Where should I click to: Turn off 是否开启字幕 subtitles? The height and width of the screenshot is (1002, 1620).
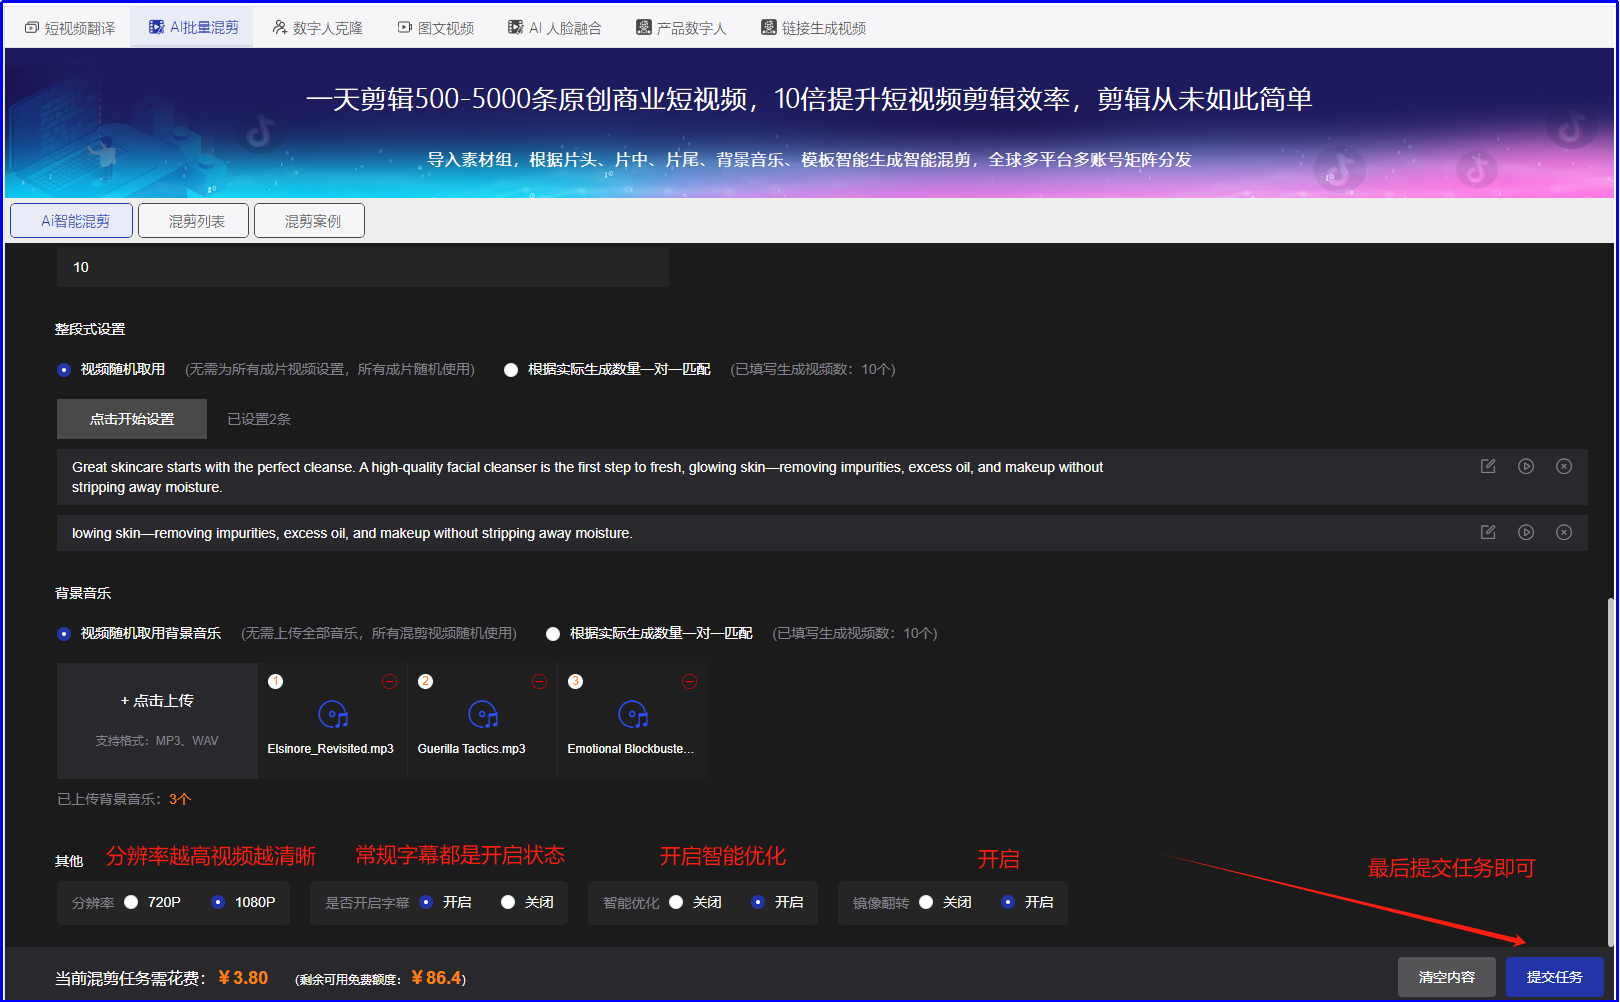508,902
